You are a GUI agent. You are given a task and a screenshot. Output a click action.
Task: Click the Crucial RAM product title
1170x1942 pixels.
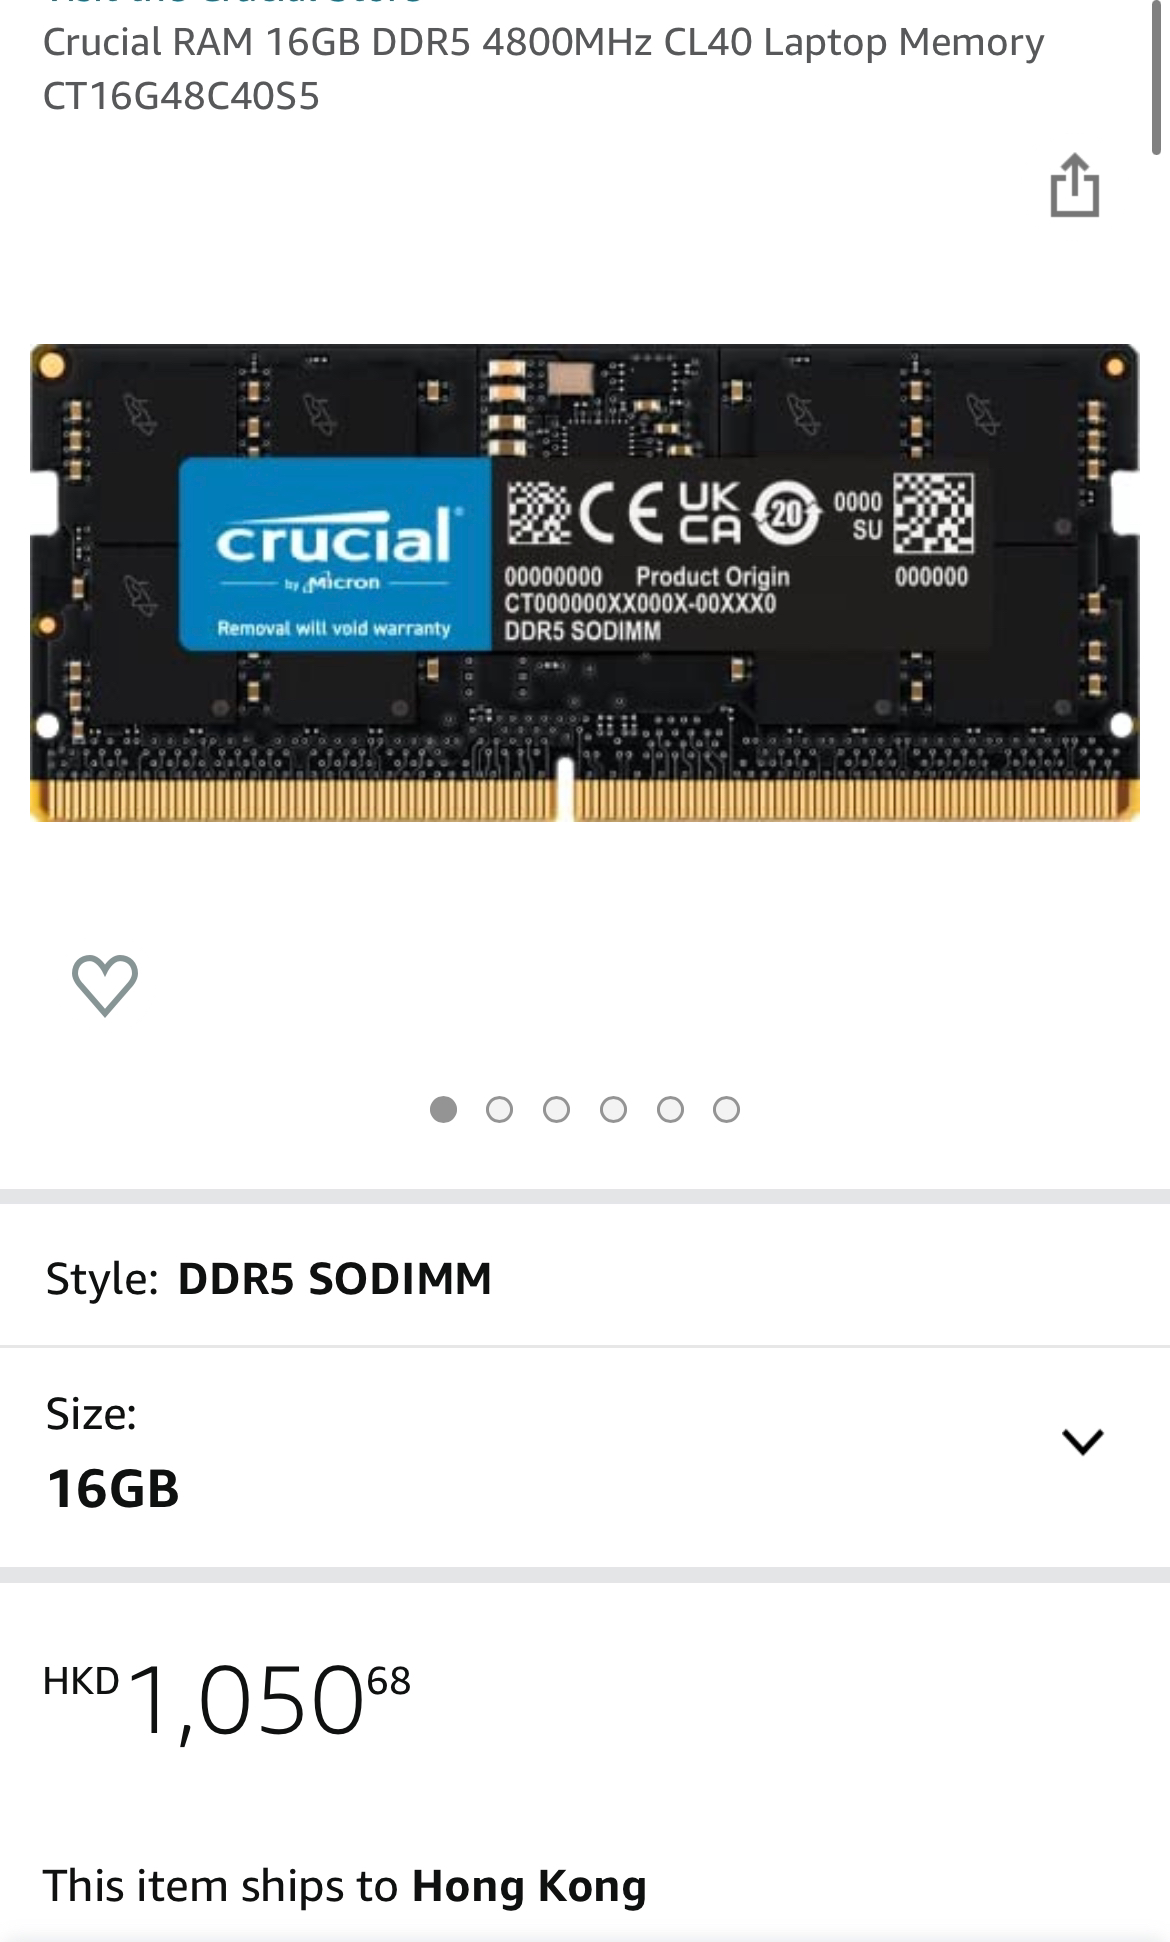(543, 69)
